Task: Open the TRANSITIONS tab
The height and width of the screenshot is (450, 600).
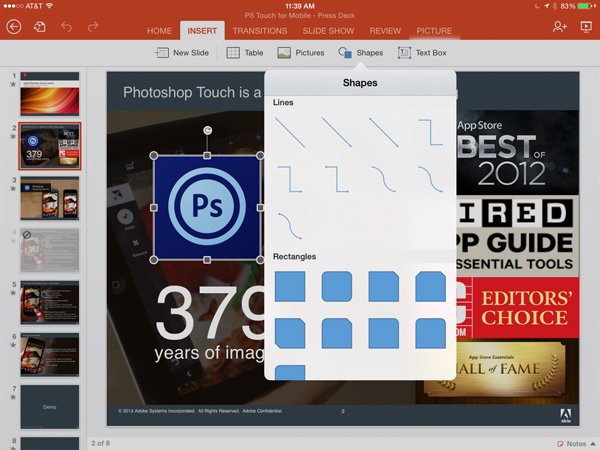Action: coord(260,31)
